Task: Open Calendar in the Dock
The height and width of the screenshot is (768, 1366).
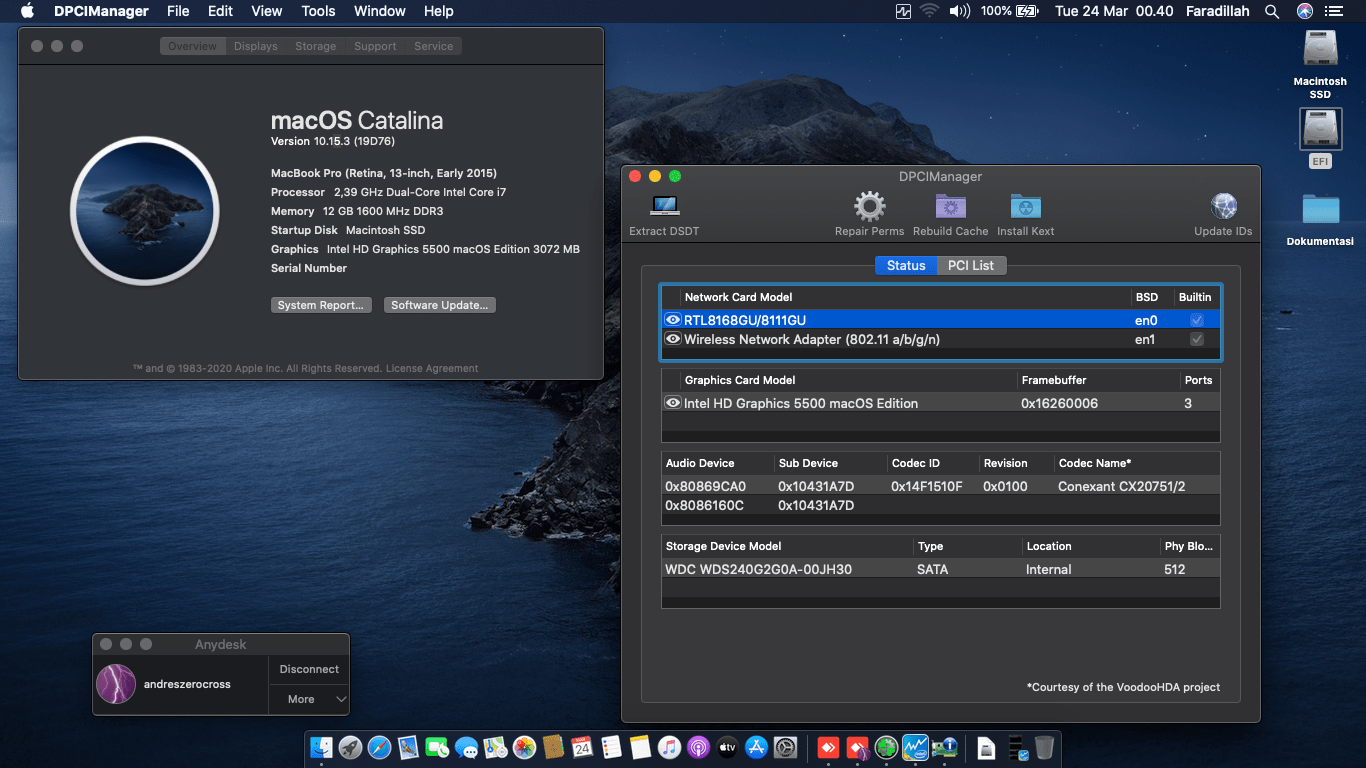Action: [582, 747]
